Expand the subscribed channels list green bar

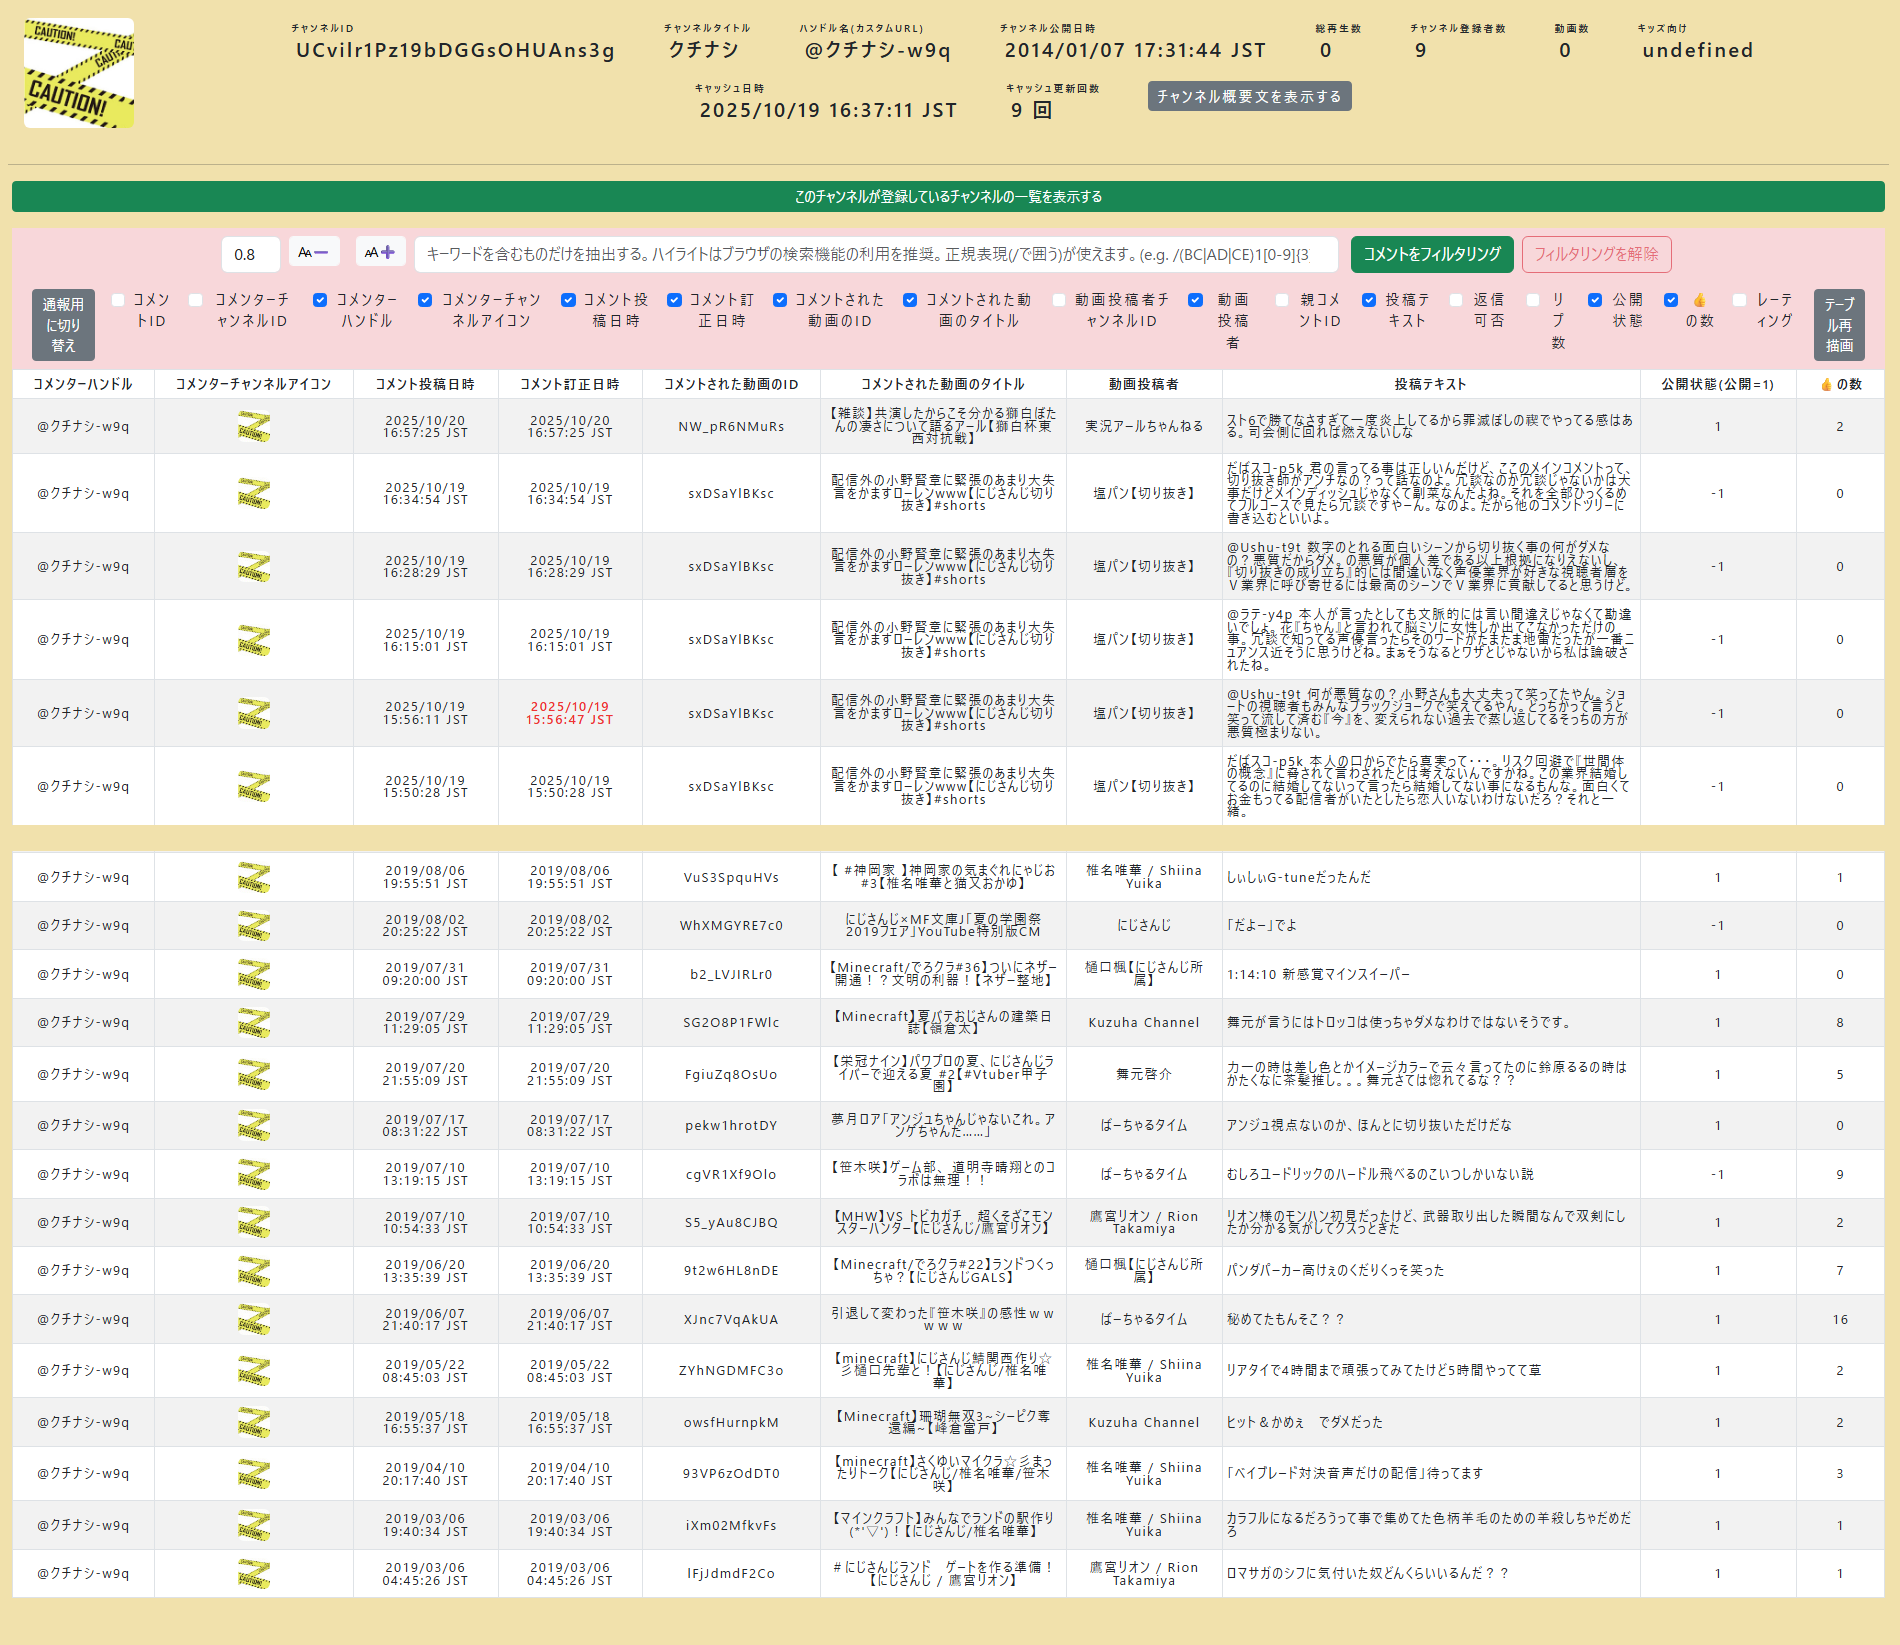pyautogui.click(x=948, y=197)
